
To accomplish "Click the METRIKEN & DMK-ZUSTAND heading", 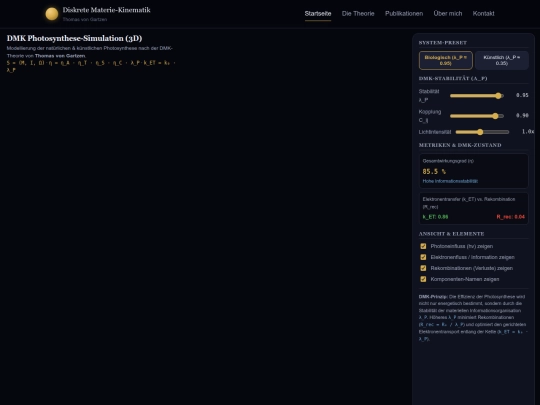I will (x=460, y=145).
